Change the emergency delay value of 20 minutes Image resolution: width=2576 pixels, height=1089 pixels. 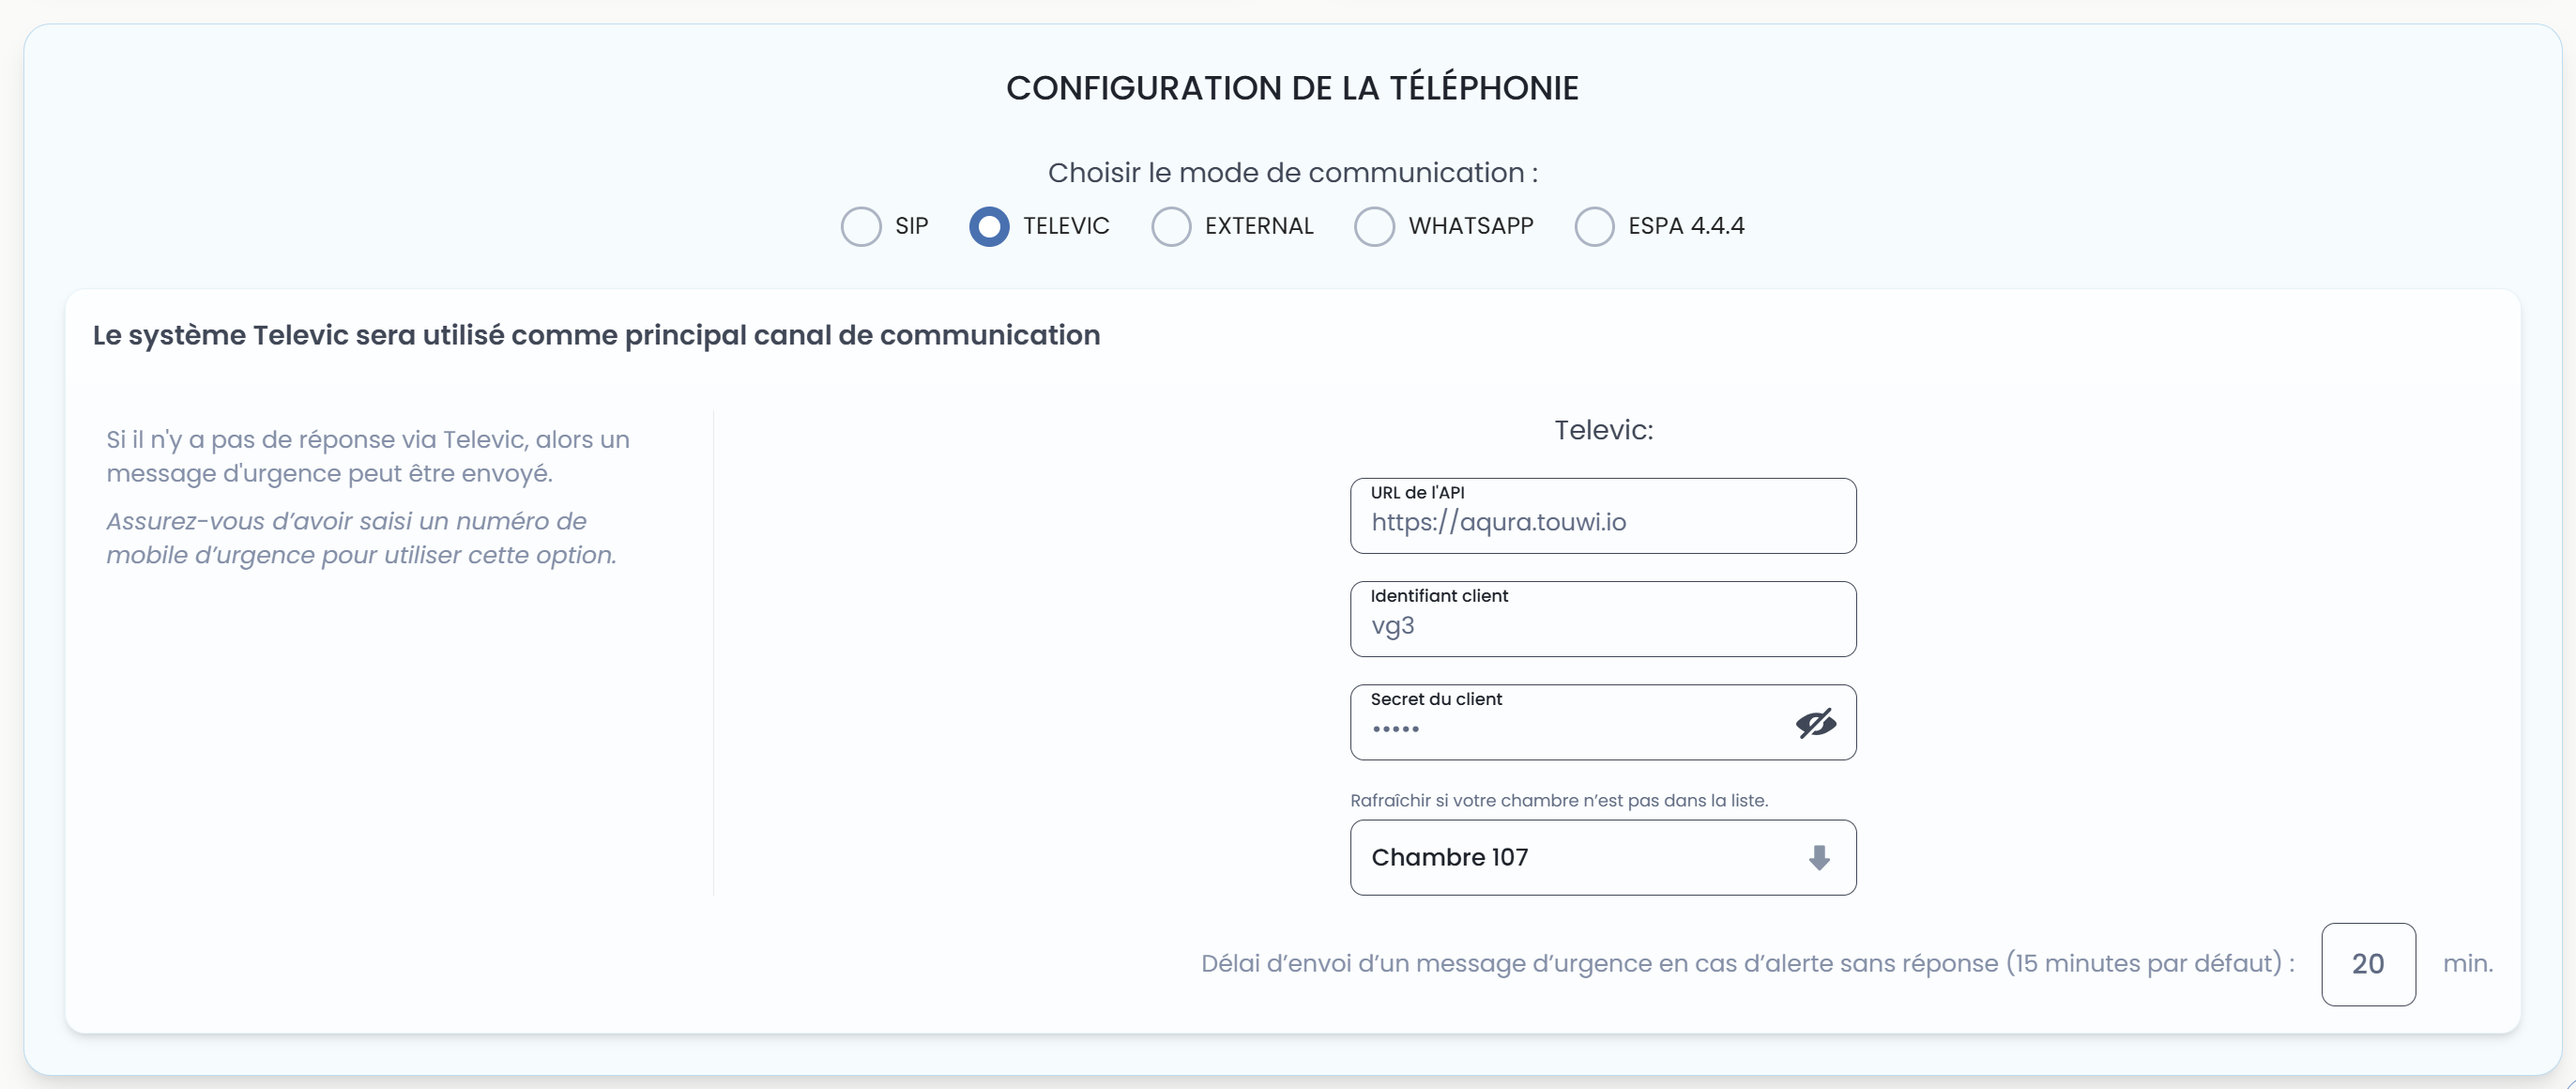point(2368,964)
